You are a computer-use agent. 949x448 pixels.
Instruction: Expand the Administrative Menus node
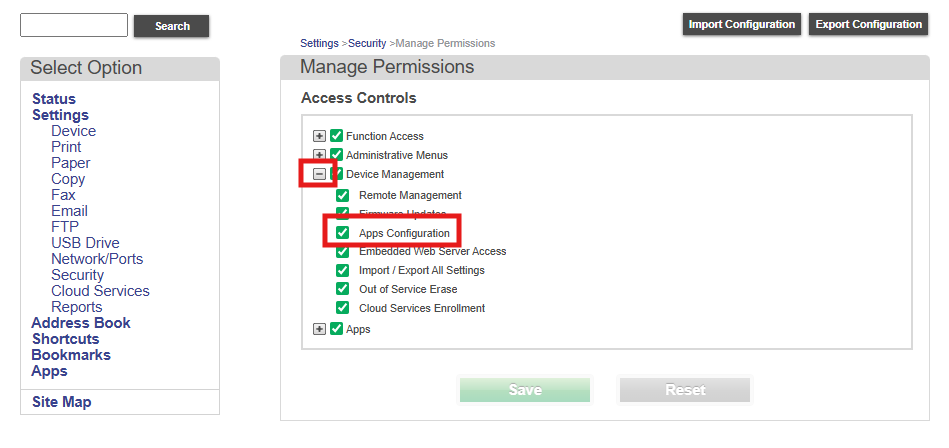(320, 155)
